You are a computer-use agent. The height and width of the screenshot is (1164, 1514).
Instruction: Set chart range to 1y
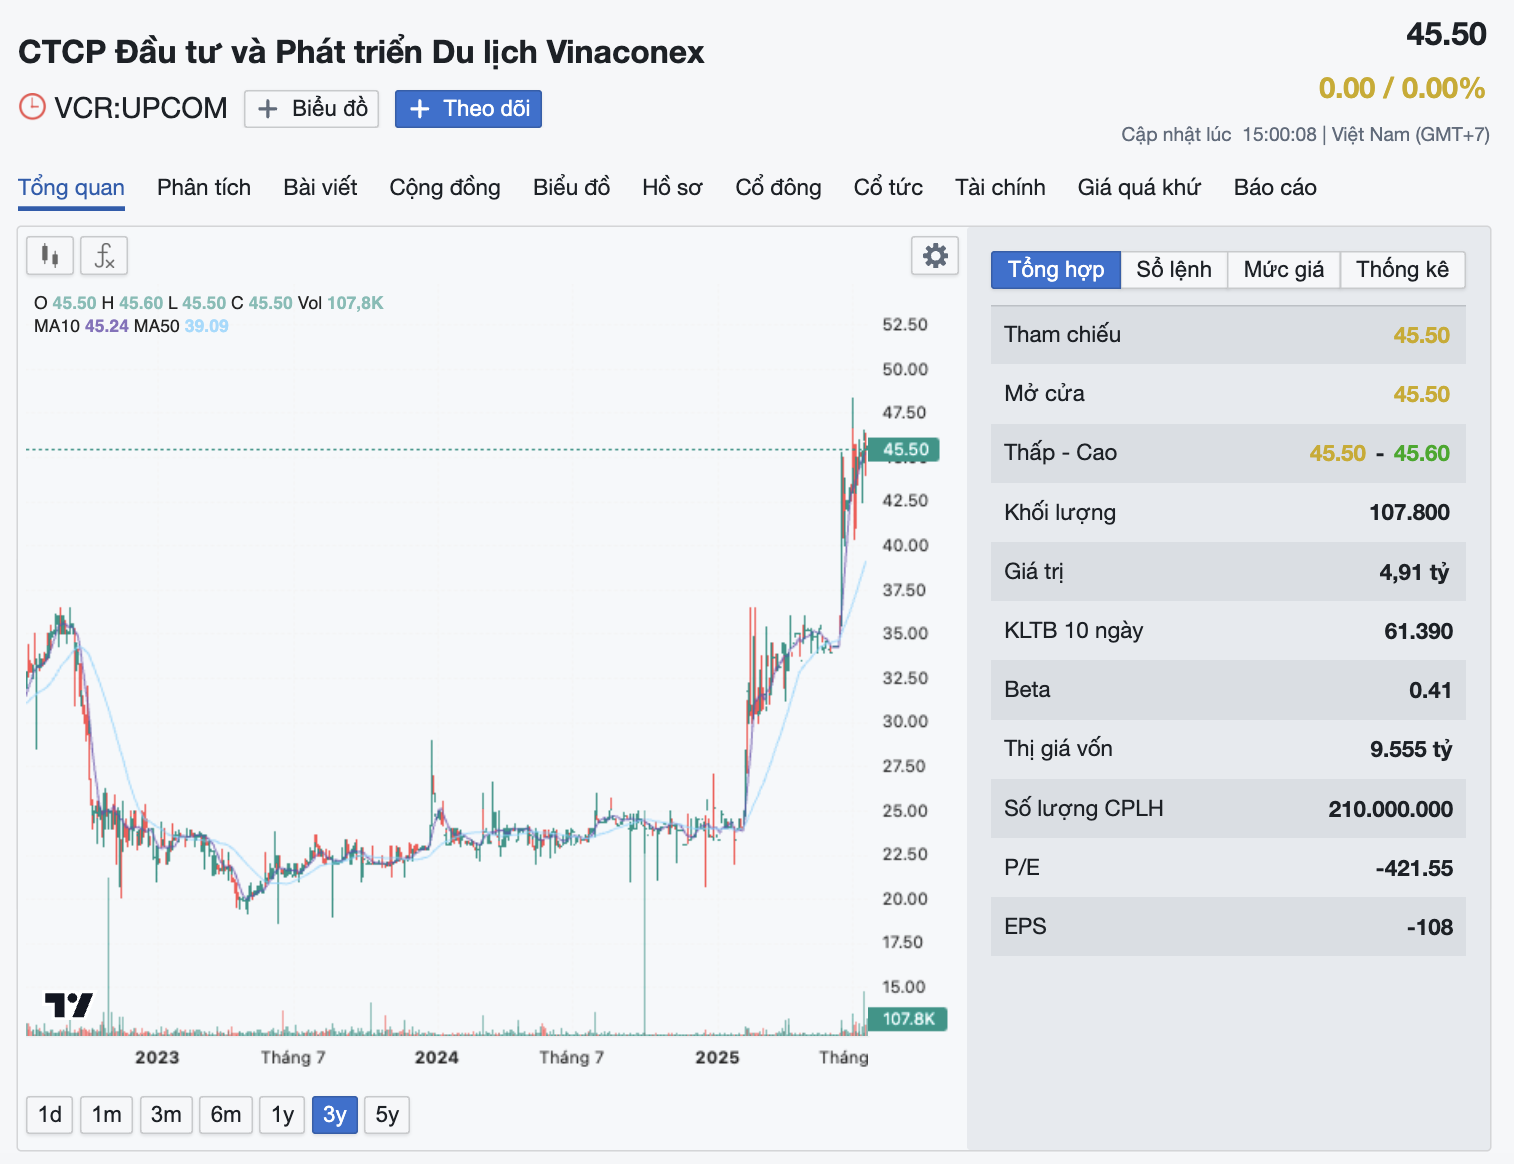[x=283, y=1115]
